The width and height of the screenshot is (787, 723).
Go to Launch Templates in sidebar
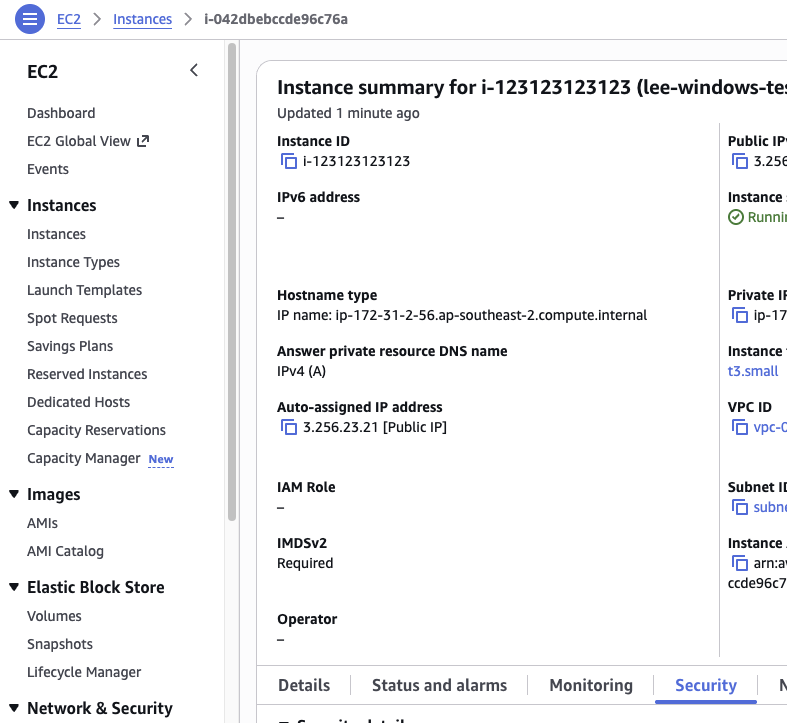84,290
